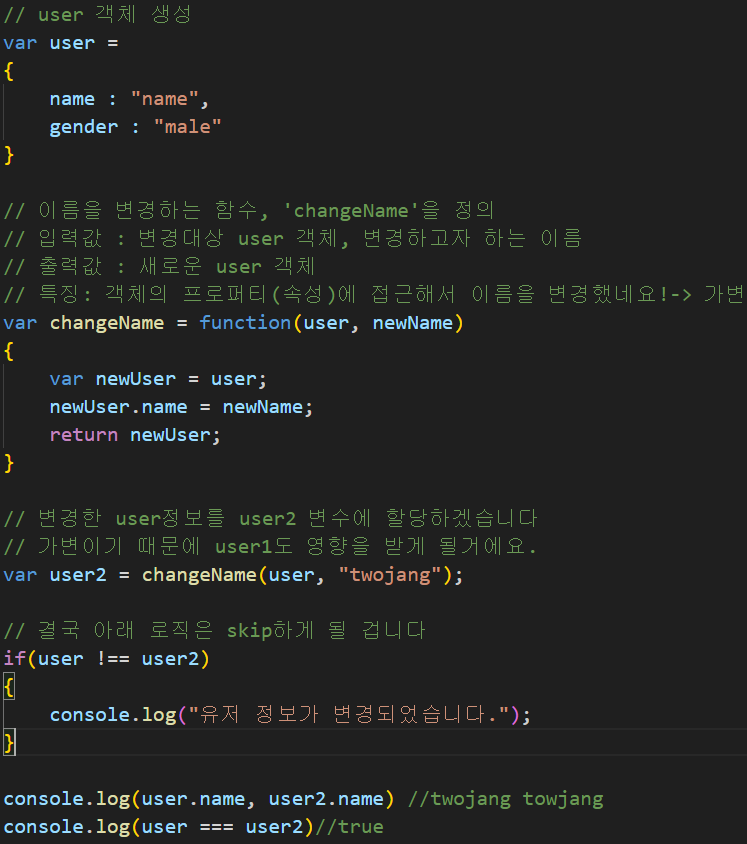The height and width of the screenshot is (844, 747).
Task: Click the 'gender' property key
Action: pyautogui.click(x=83, y=126)
